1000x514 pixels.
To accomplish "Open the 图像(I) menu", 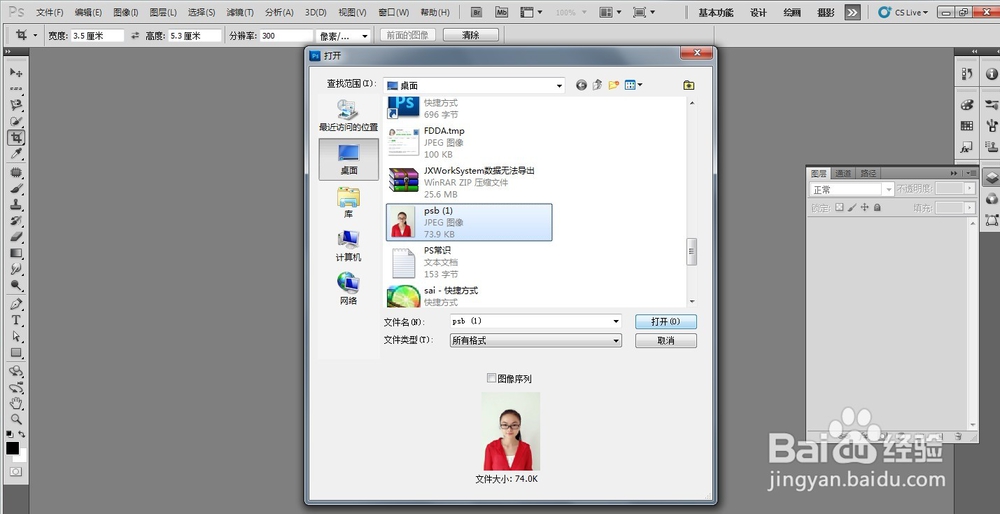I will coord(126,13).
